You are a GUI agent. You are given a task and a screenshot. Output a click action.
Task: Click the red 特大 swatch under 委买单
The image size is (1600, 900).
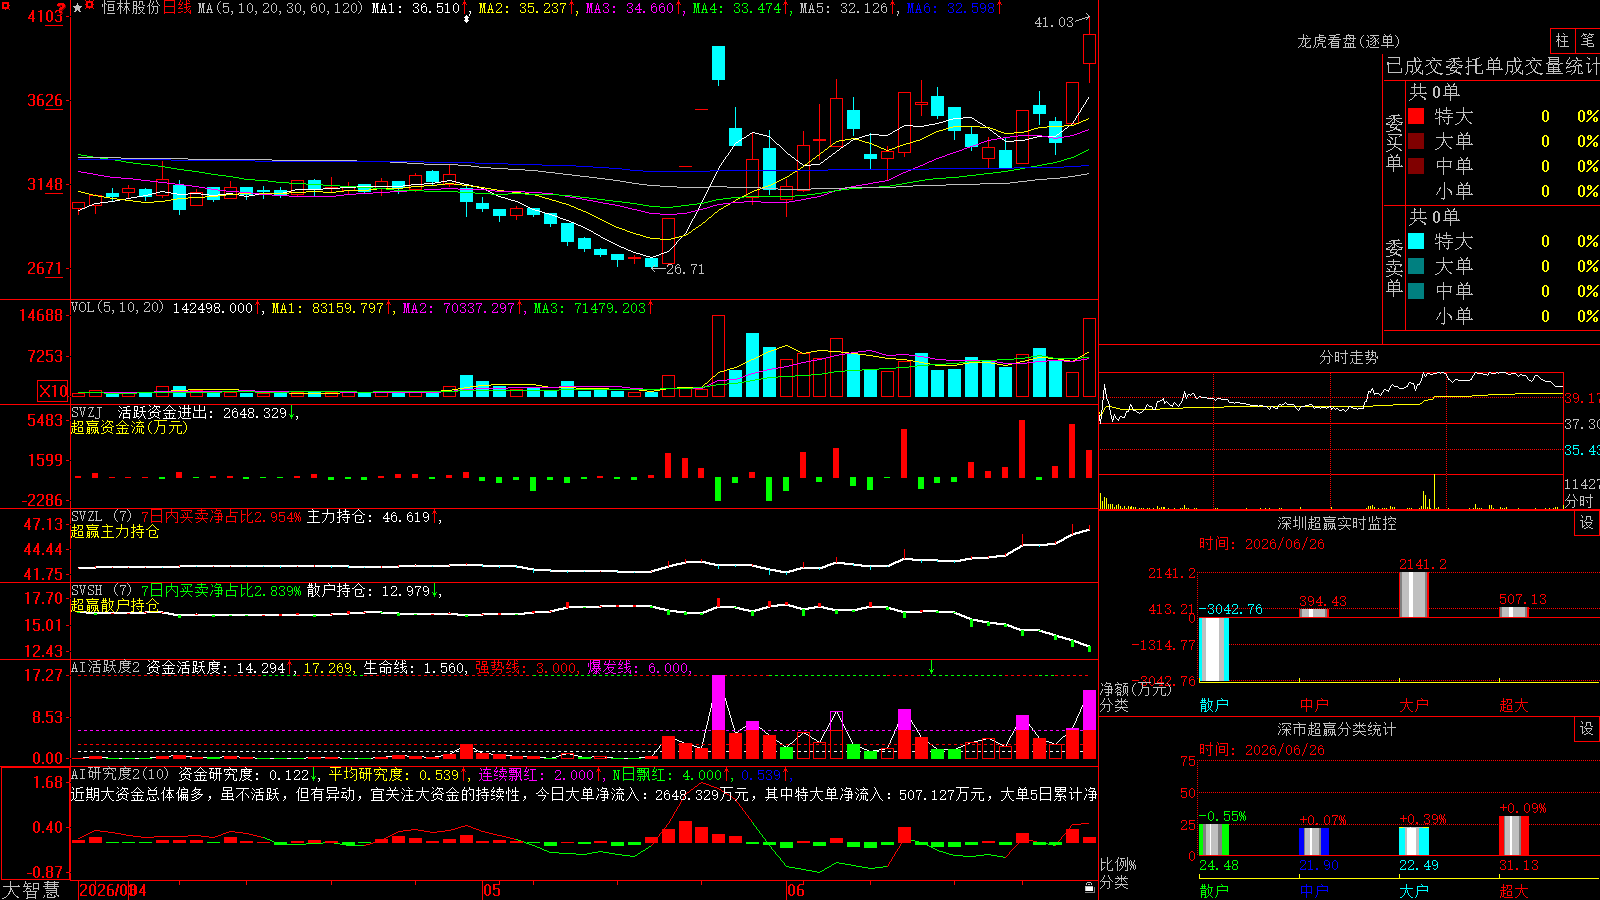1416,116
